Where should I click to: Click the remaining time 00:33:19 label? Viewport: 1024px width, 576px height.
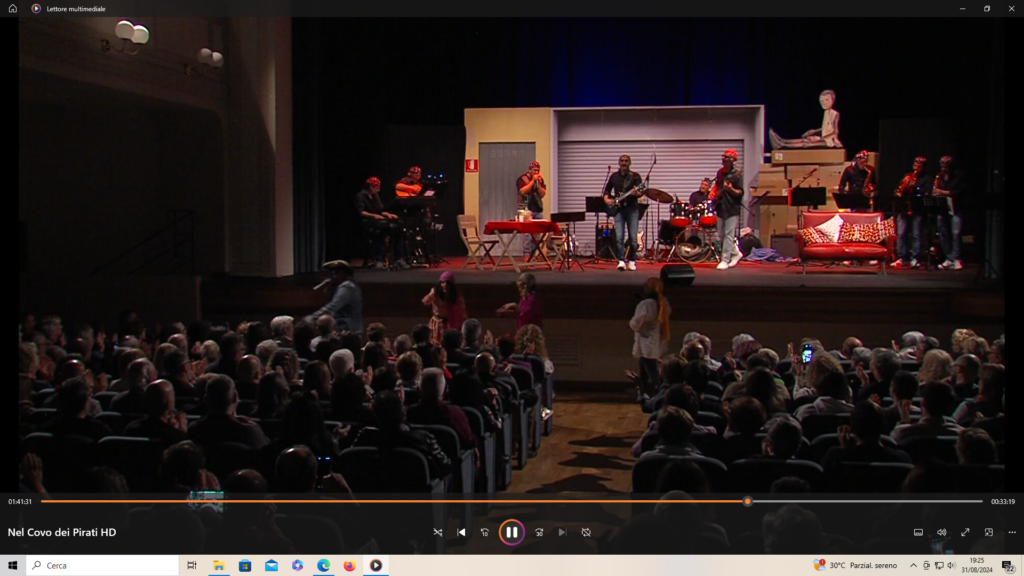1002,501
